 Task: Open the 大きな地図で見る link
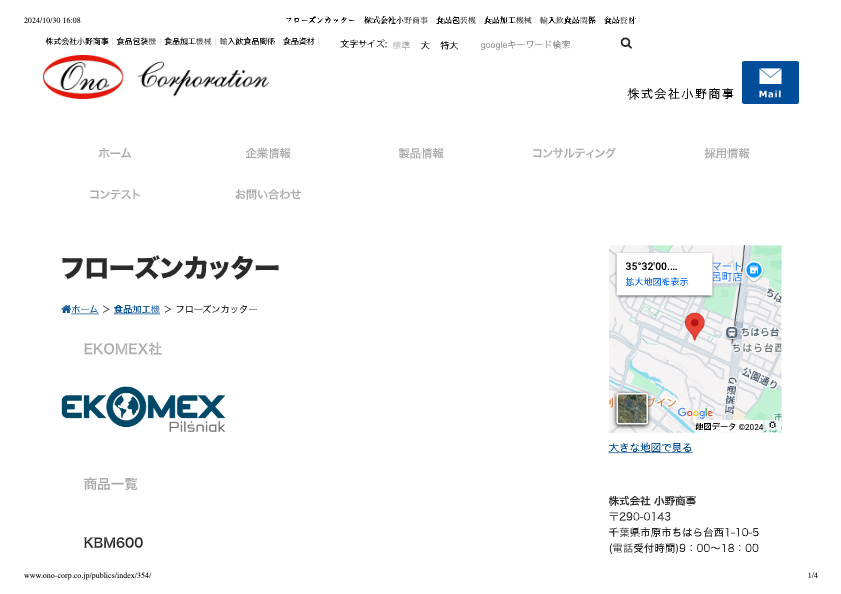pos(651,448)
